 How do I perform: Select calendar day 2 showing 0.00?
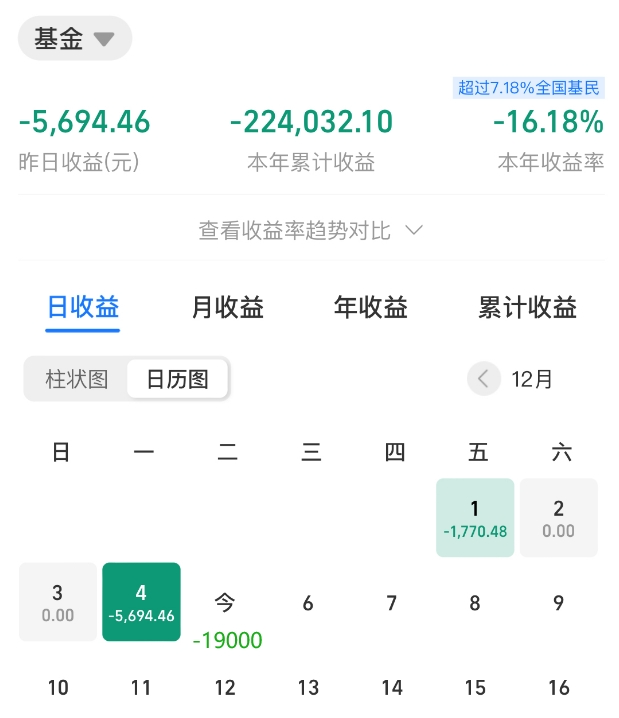click(559, 517)
